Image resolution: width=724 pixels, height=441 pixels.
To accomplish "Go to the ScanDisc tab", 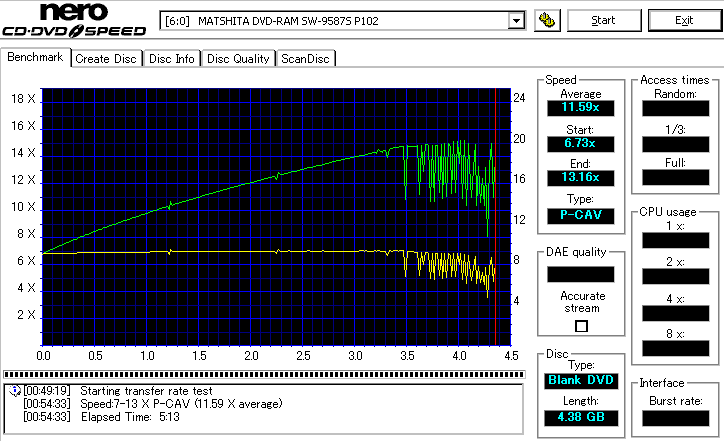I will (x=305, y=59).
